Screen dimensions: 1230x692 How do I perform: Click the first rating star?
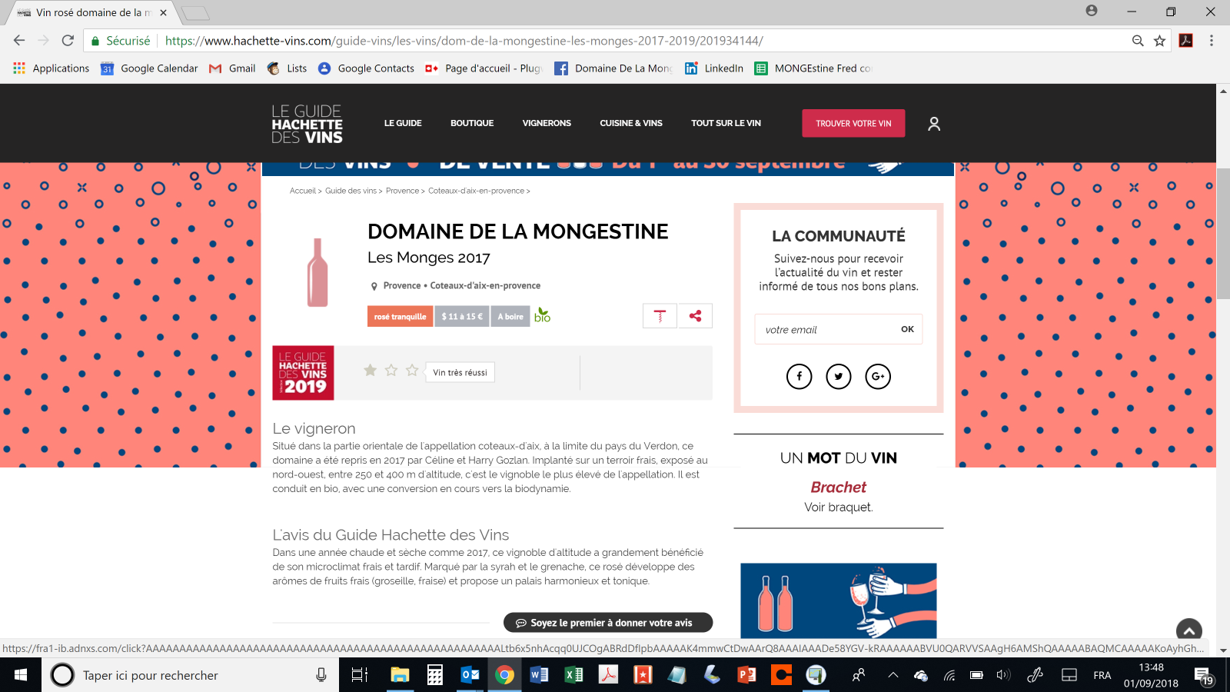tap(370, 371)
